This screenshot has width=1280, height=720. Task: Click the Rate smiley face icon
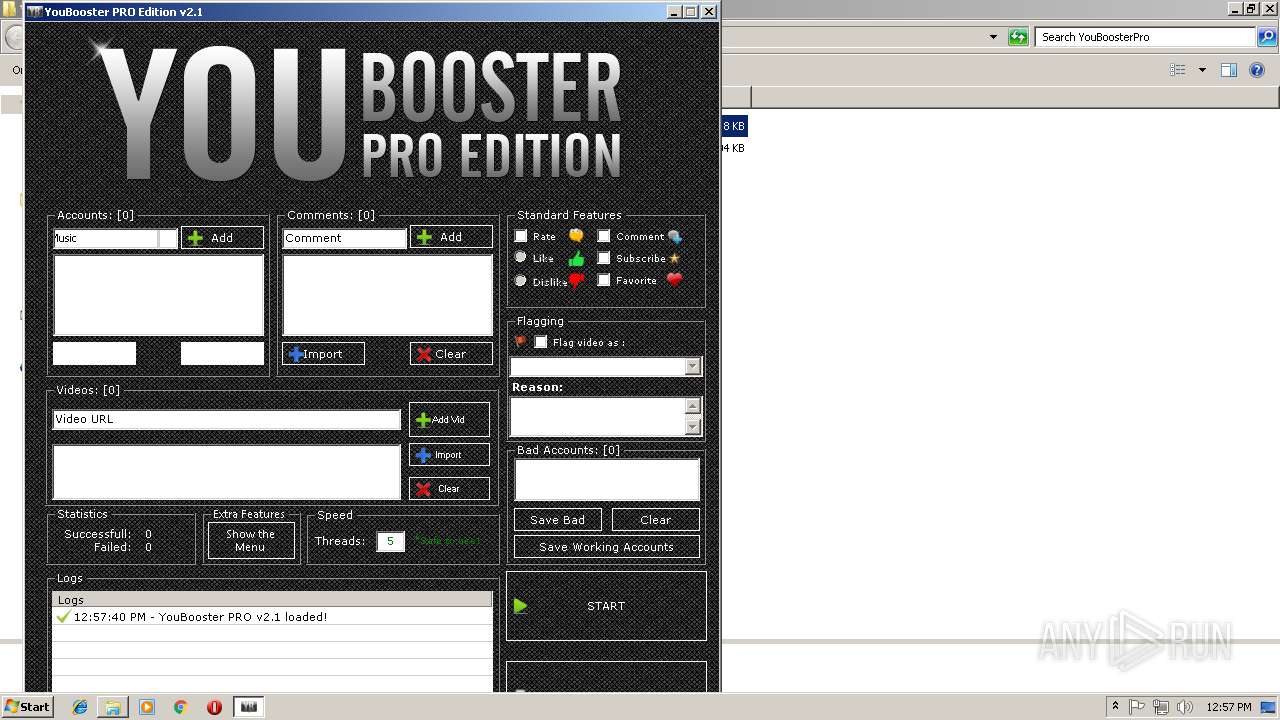pyautogui.click(x=576, y=236)
